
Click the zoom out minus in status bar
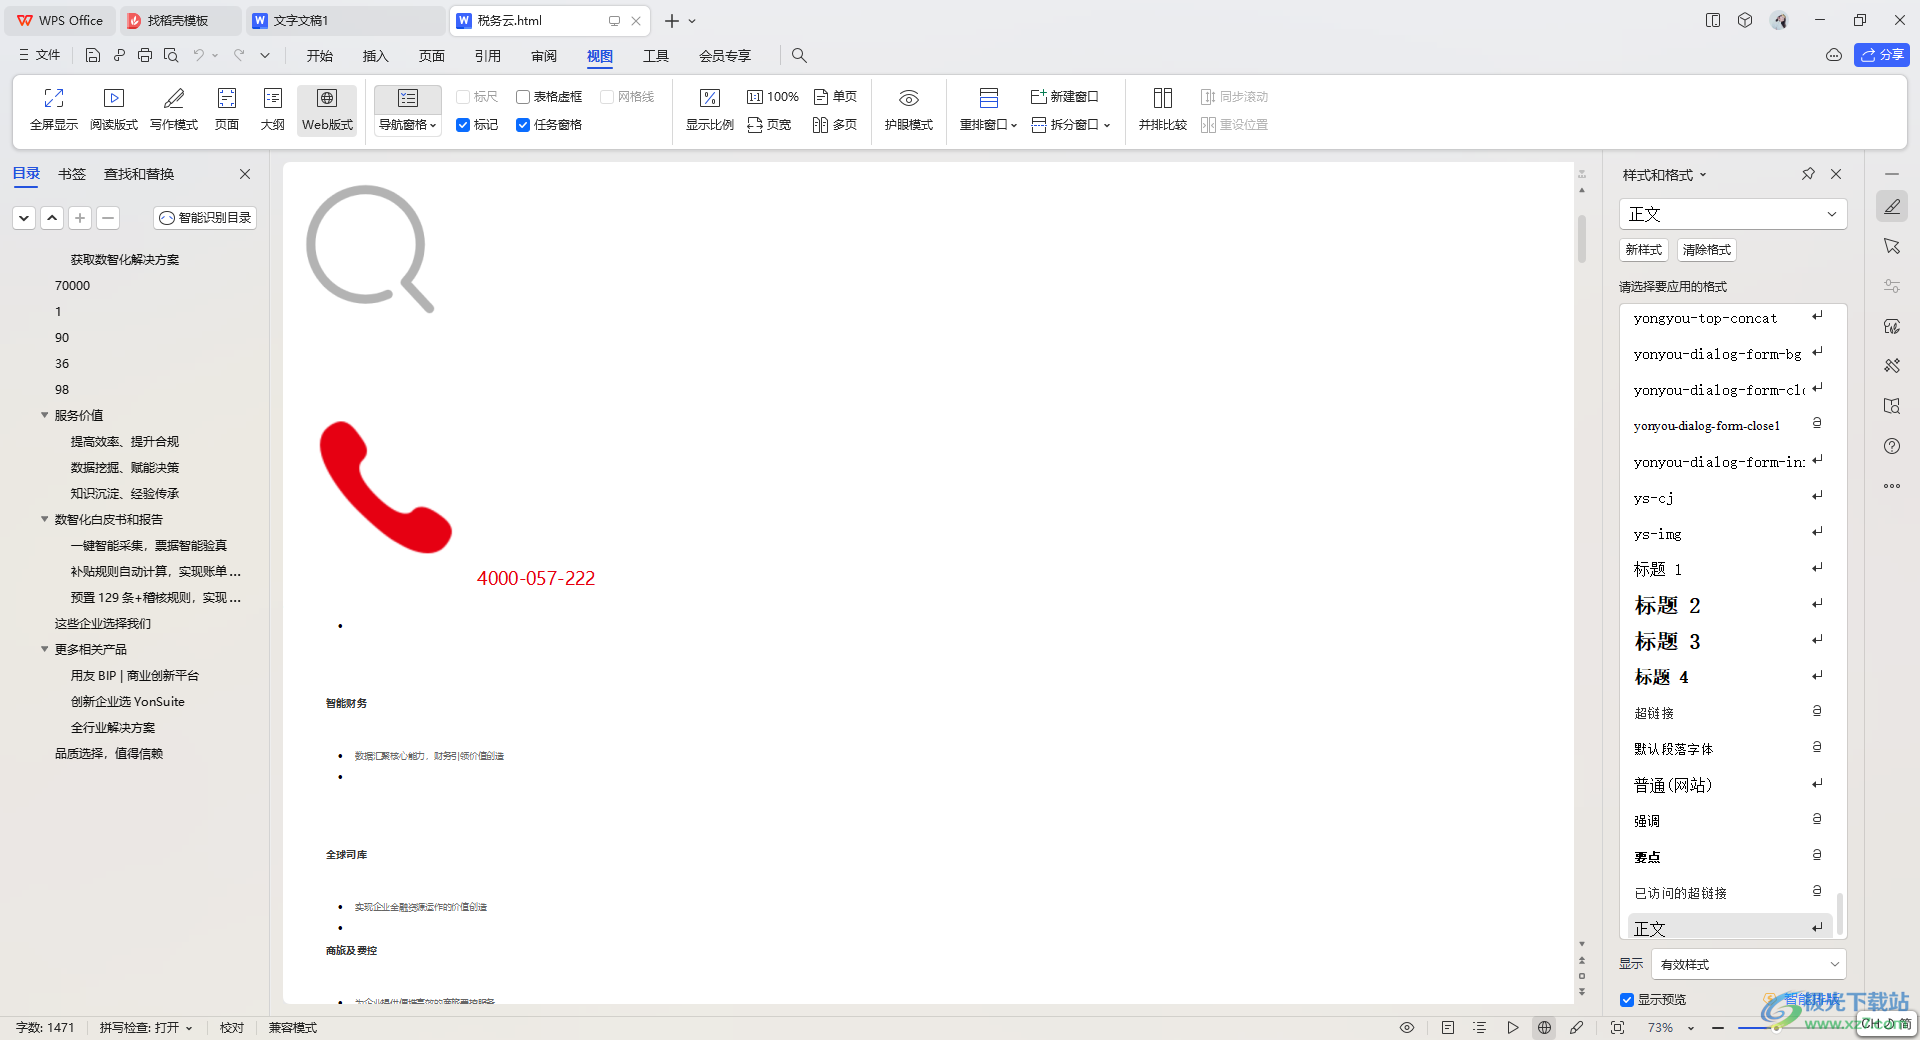(1718, 1028)
